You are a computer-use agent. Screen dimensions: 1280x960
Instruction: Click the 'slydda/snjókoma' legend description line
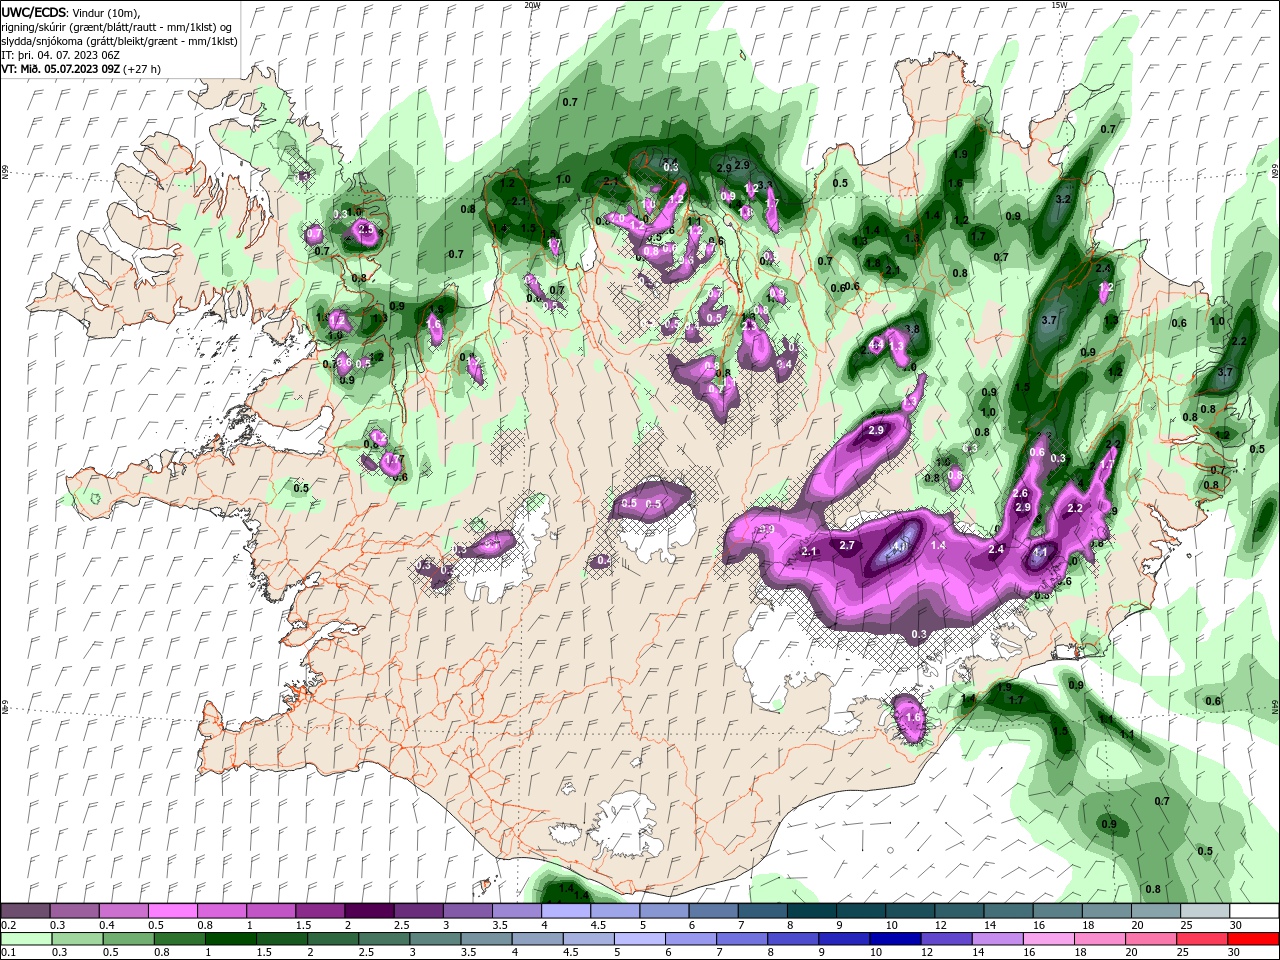pyautogui.click(x=118, y=41)
